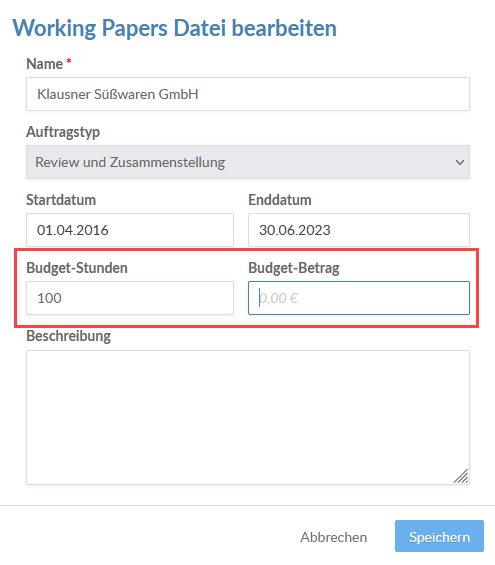Click the Beschreibung label
The height and width of the screenshot is (565, 495).
click(x=68, y=336)
